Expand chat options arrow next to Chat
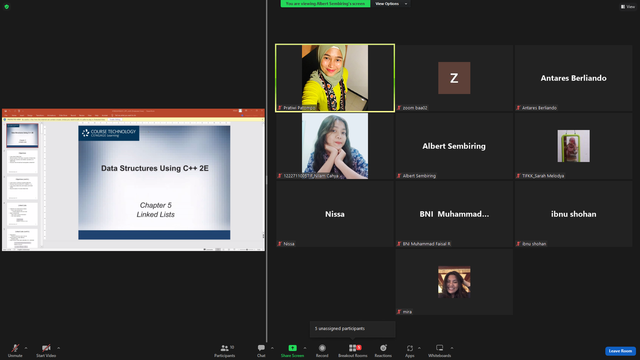The image size is (640, 360). click(x=272, y=348)
